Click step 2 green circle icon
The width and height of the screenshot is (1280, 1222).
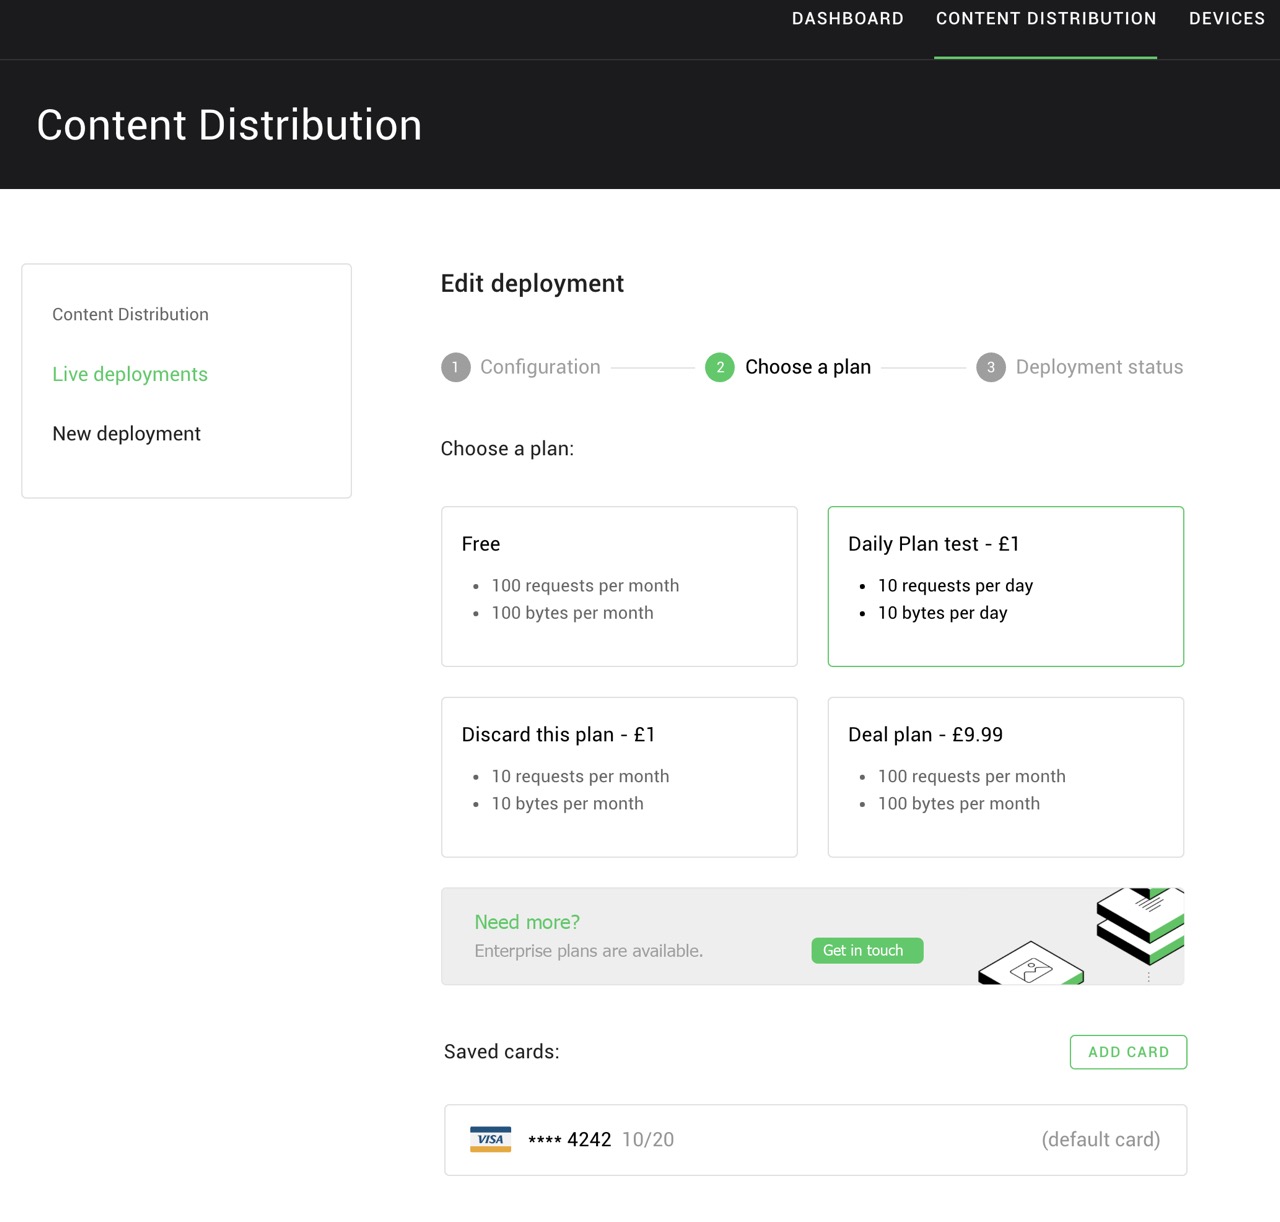720,367
